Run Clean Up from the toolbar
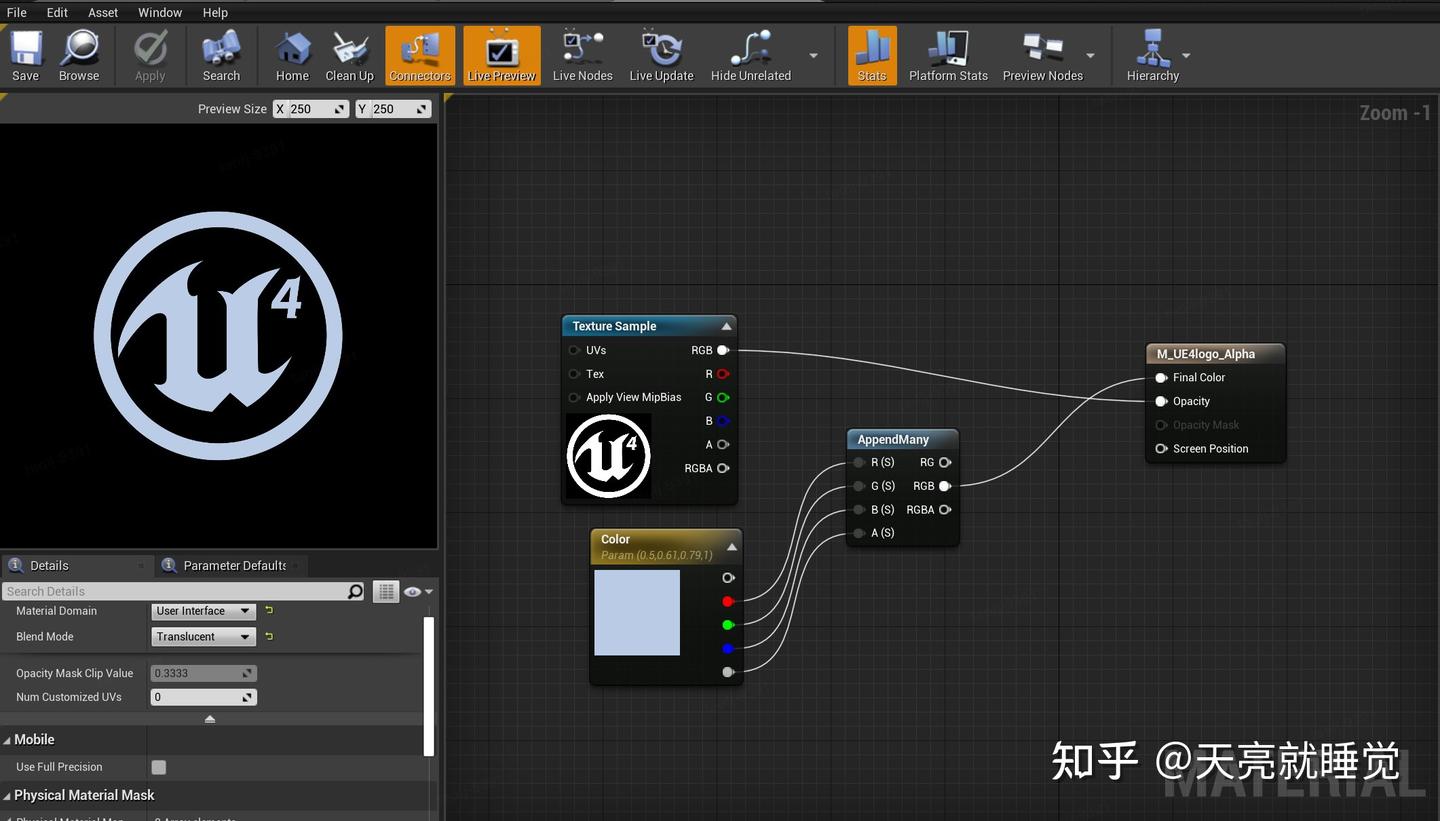This screenshot has width=1440, height=821. tap(349, 55)
